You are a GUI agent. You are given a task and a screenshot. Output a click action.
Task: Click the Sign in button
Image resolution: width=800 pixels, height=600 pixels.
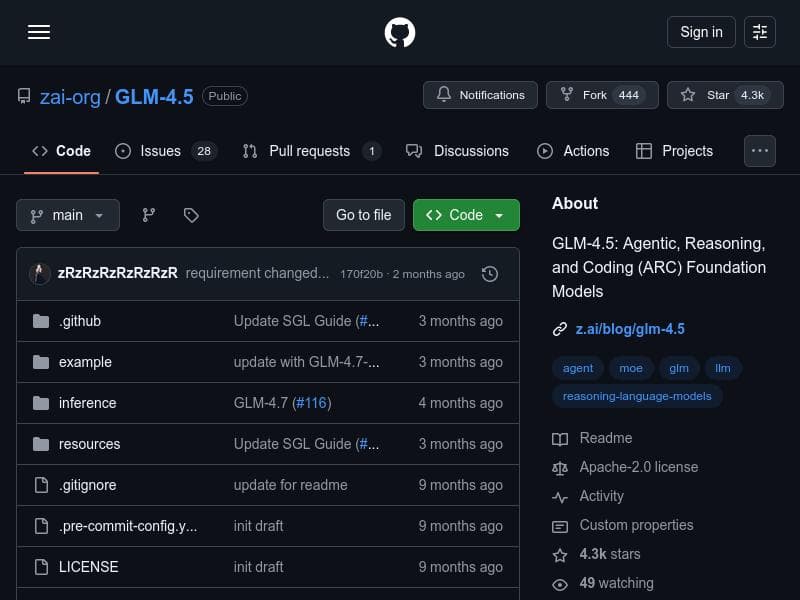[x=701, y=32]
